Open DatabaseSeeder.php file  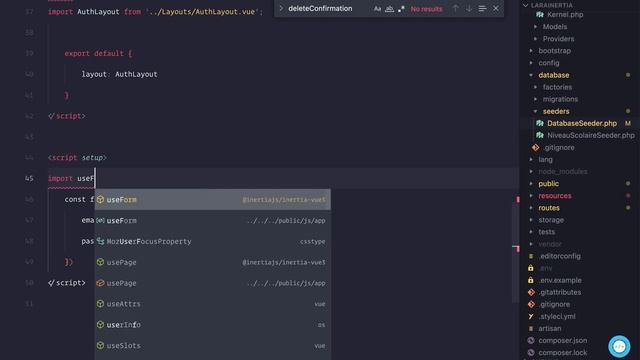click(582, 123)
